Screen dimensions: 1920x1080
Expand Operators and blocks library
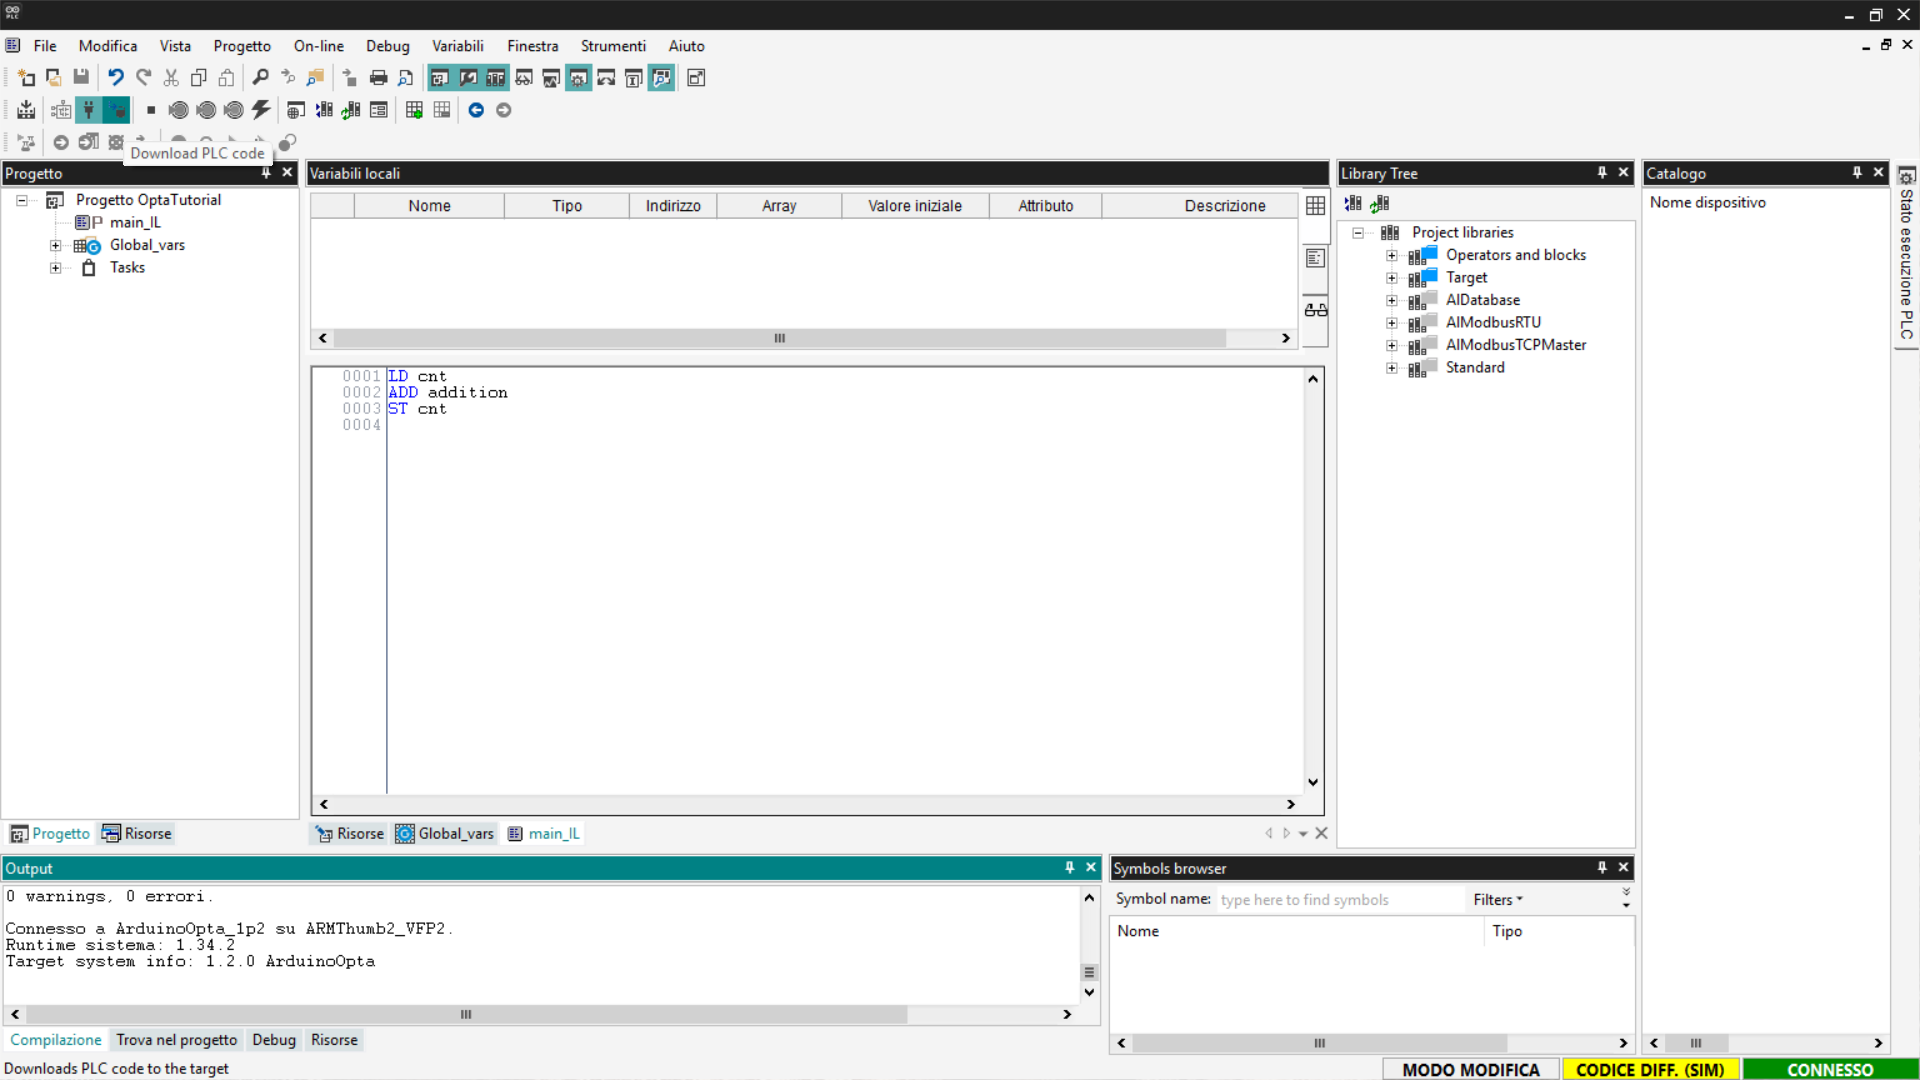coord(1391,255)
